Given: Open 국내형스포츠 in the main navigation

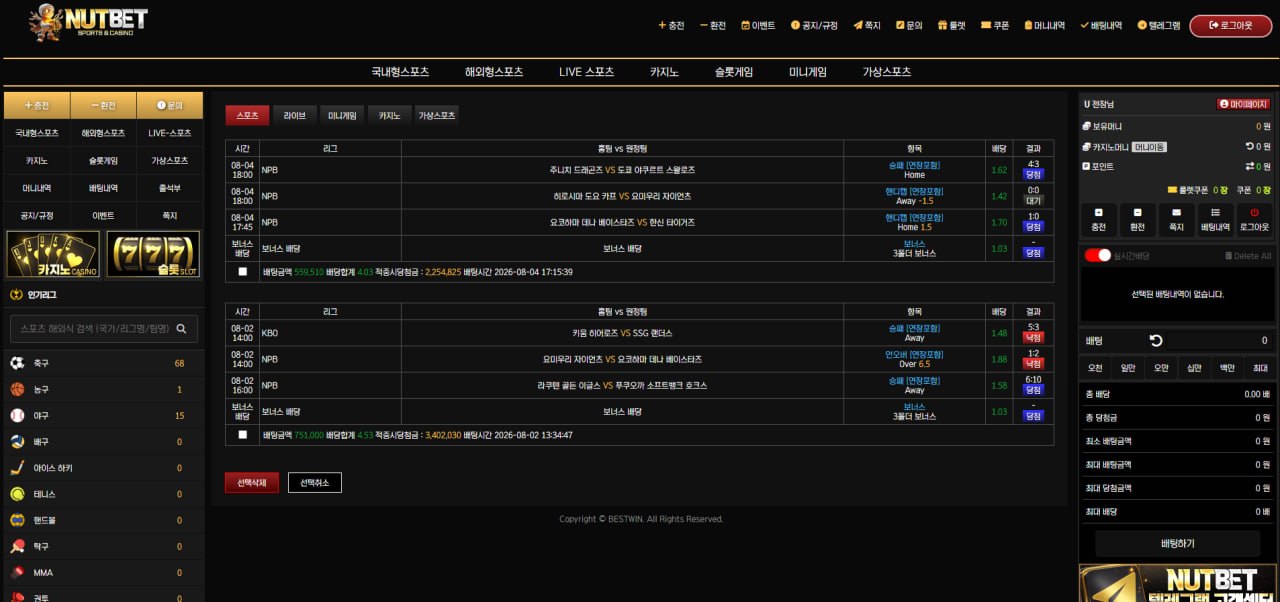Looking at the screenshot, I should 400,72.
